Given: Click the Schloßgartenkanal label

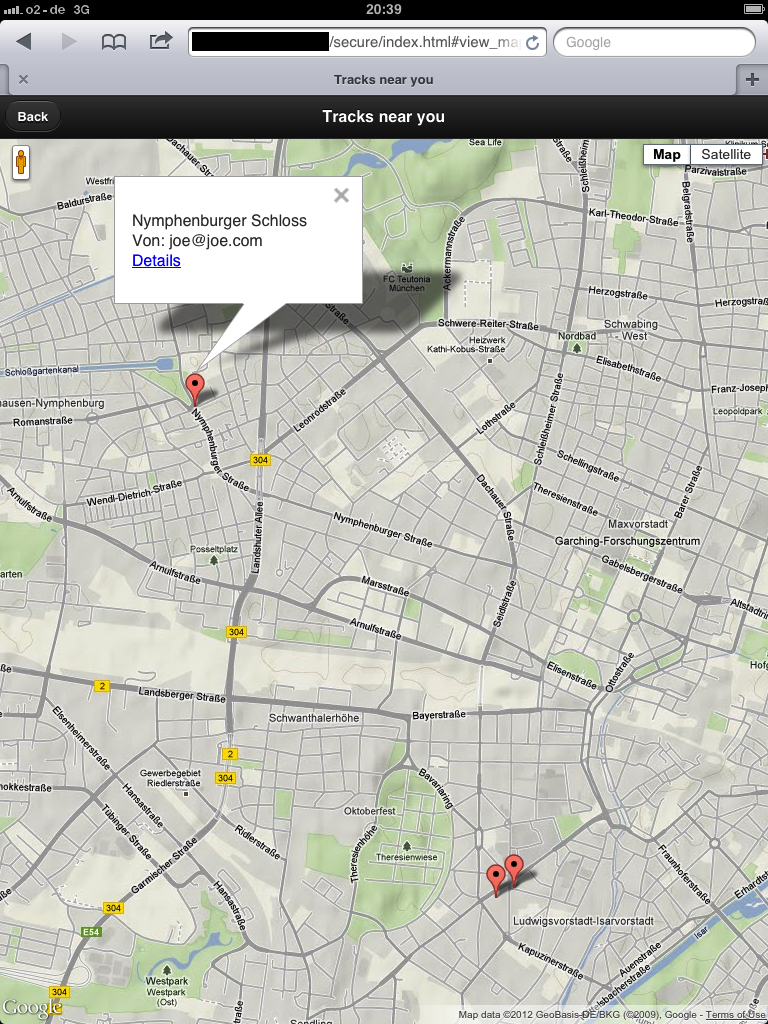Looking at the screenshot, I should (x=42, y=371).
